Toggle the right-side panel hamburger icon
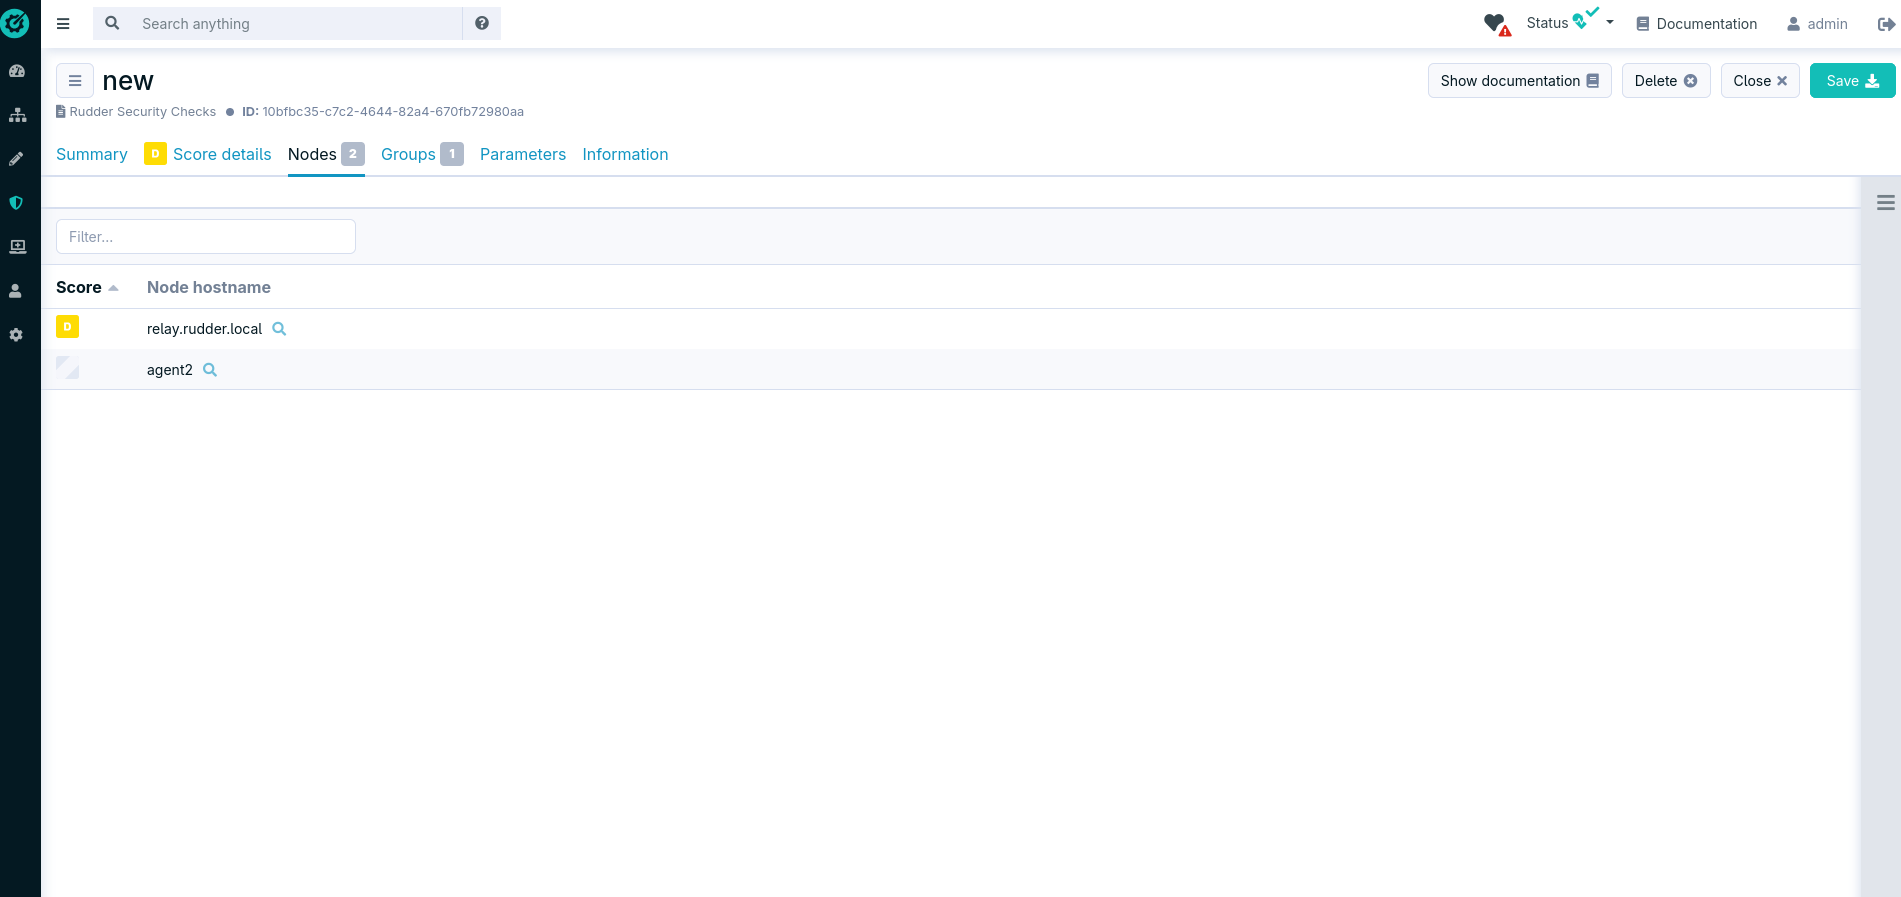This screenshot has width=1901, height=897. tap(1885, 203)
